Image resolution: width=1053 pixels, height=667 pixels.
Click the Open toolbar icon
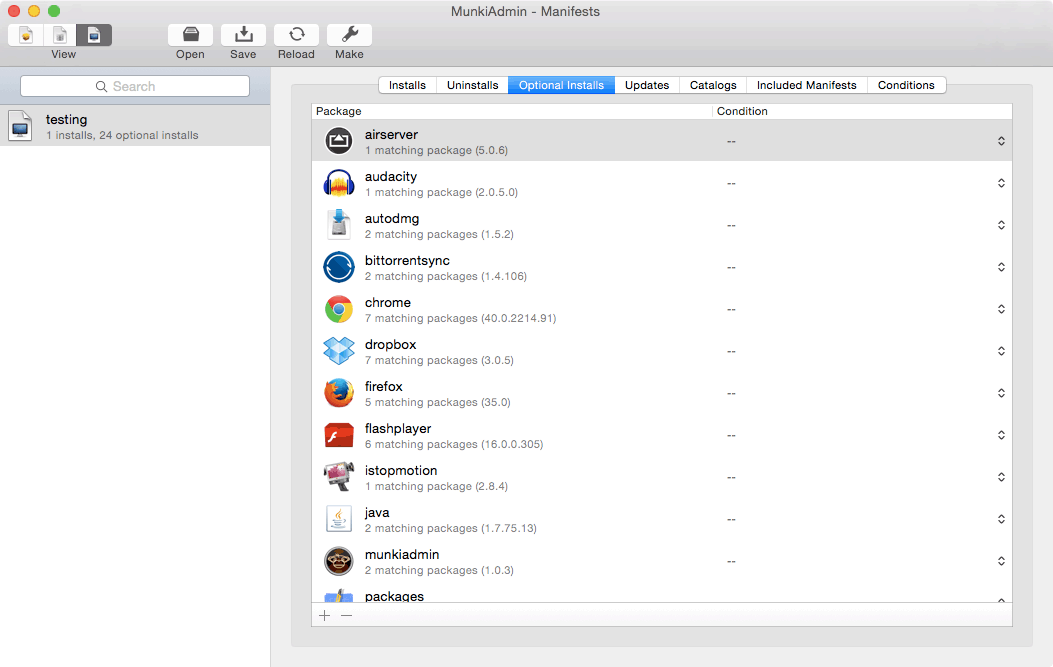pos(190,35)
